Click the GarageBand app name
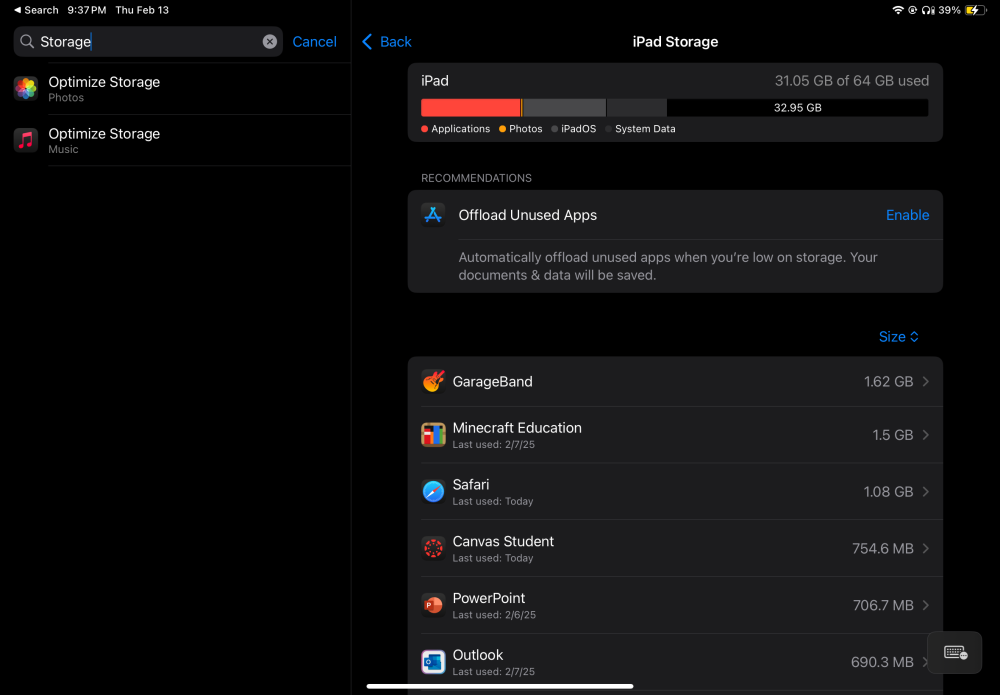Screen dimensions: 1000x695 coord(492,381)
